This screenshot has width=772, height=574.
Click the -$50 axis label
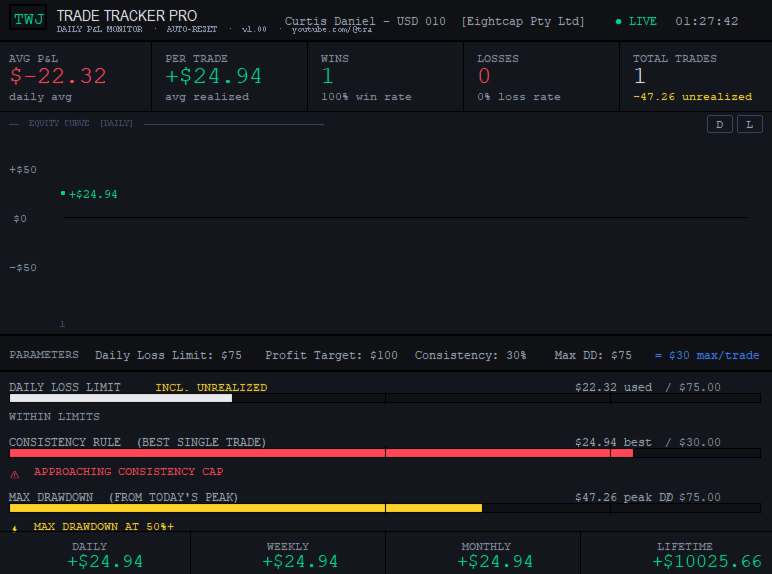pyautogui.click(x=23, y=268)
